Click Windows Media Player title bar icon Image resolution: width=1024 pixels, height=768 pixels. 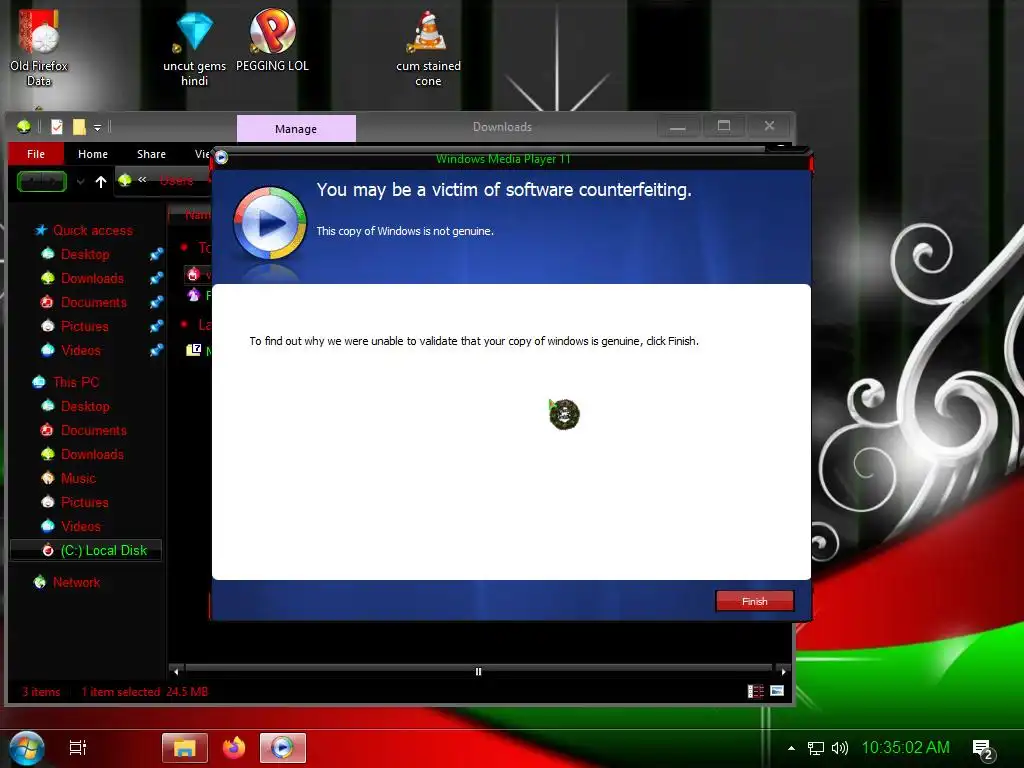221,157
